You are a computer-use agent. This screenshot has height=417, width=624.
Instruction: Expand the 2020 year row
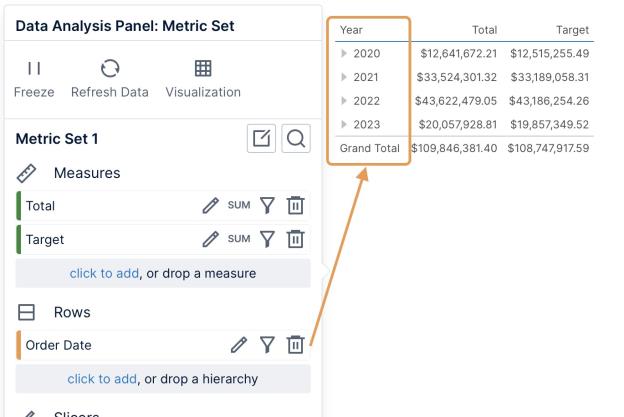(345, 54)
